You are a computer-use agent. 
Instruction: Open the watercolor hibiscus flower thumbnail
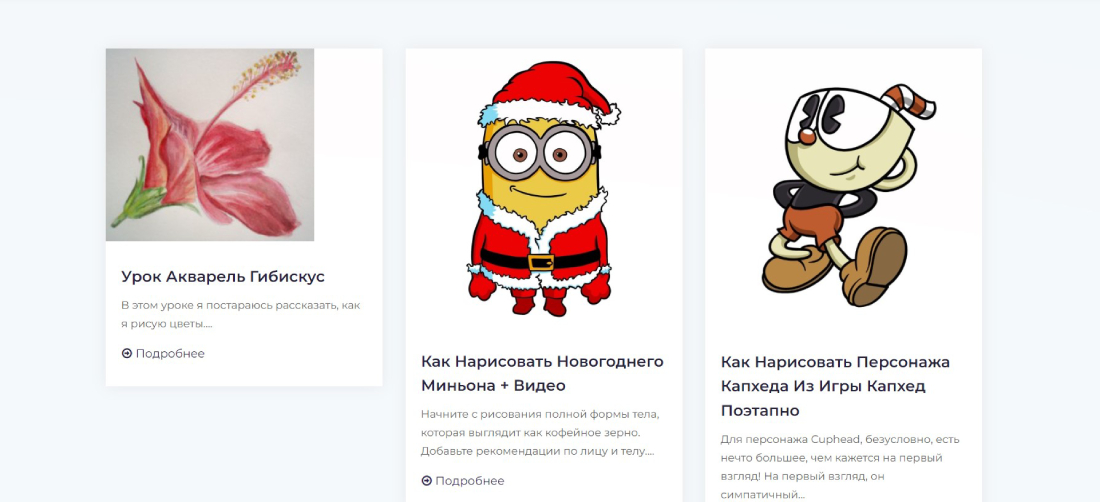[210, 144]
